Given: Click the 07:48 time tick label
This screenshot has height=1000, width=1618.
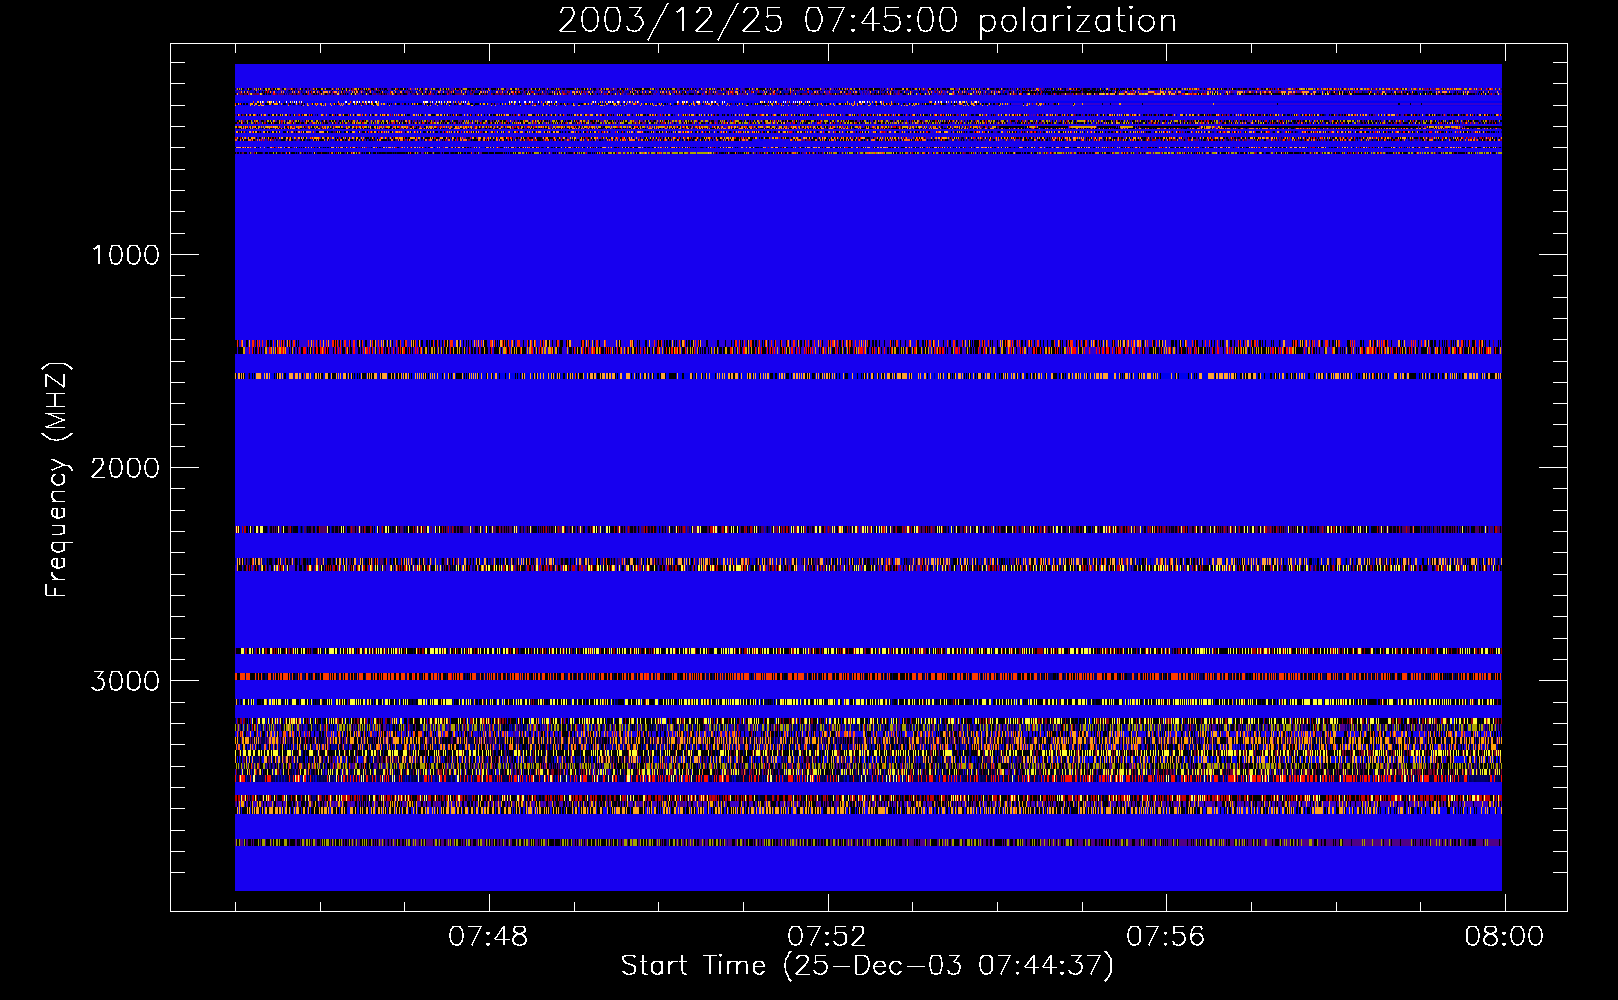Looking at the screenshot, I should click(488, 937).
